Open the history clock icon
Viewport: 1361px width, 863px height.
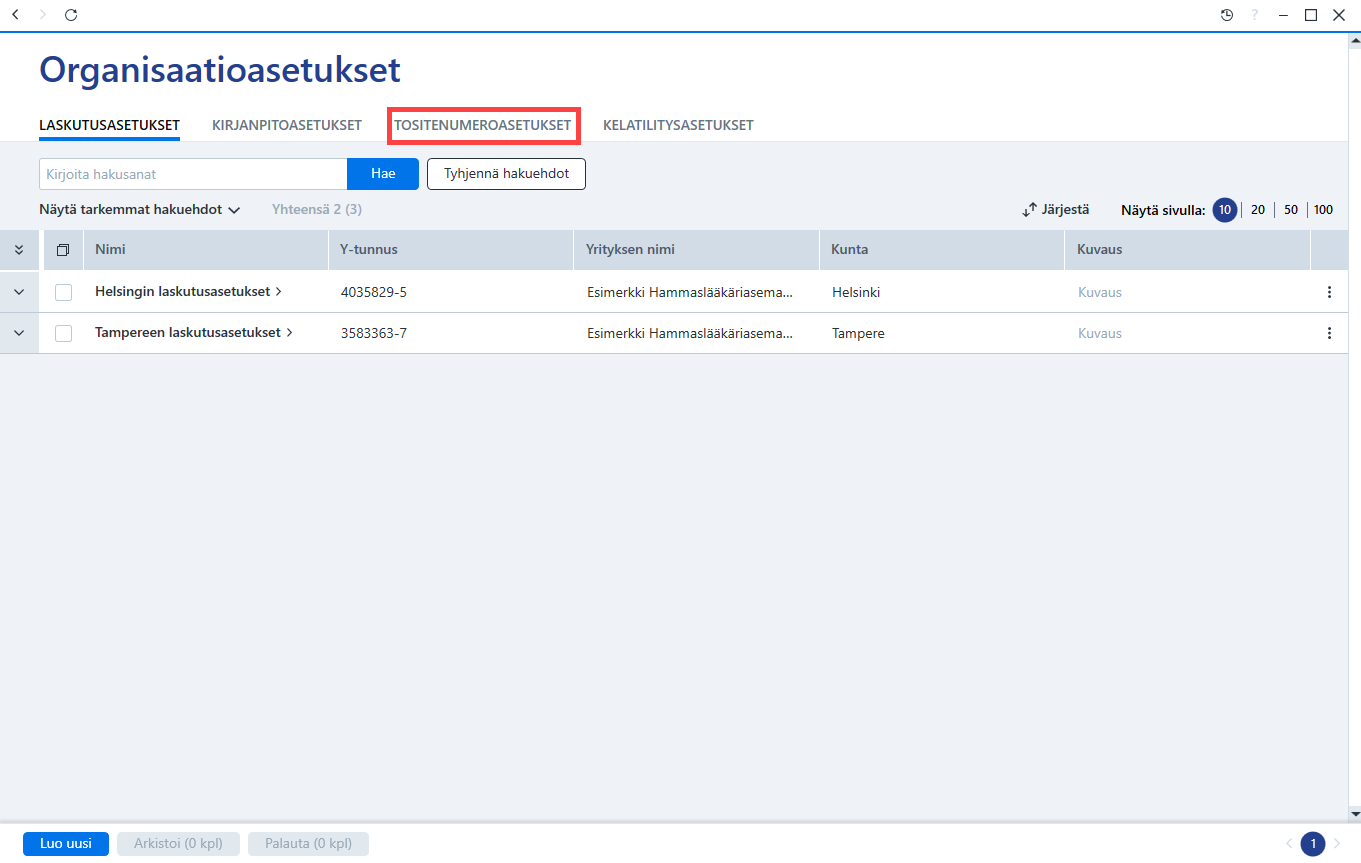1227,15
